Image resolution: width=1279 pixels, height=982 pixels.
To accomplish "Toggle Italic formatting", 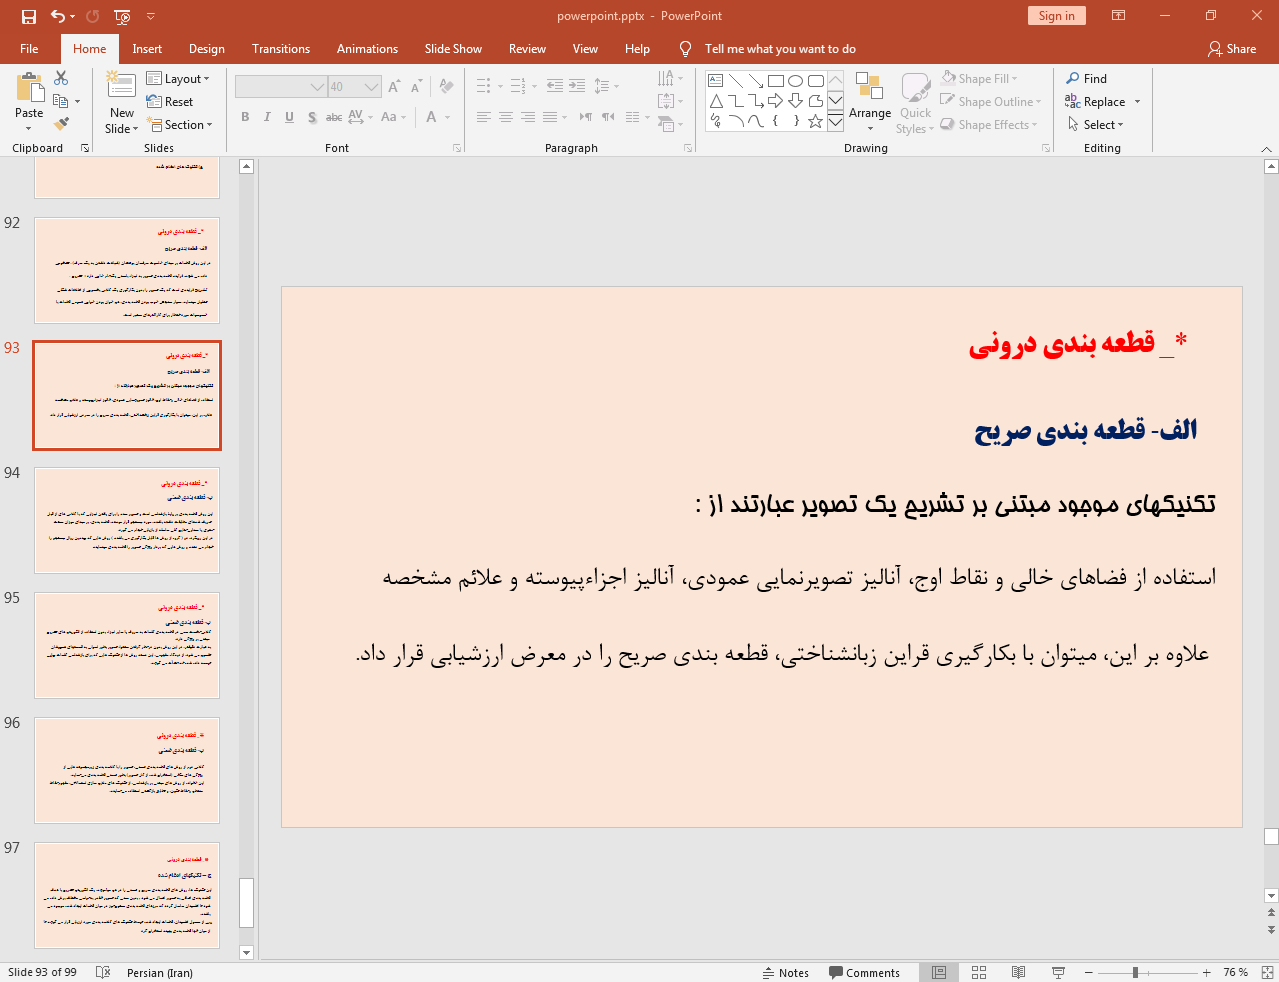I will point(267,117).
